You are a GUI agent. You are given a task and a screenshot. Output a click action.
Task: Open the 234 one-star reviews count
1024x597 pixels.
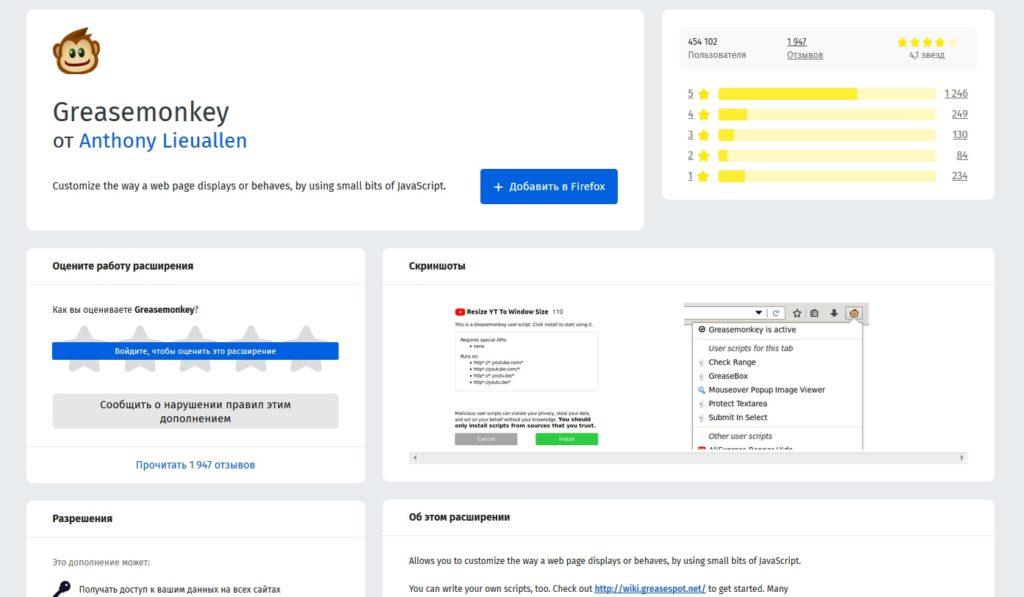[959, 176]
